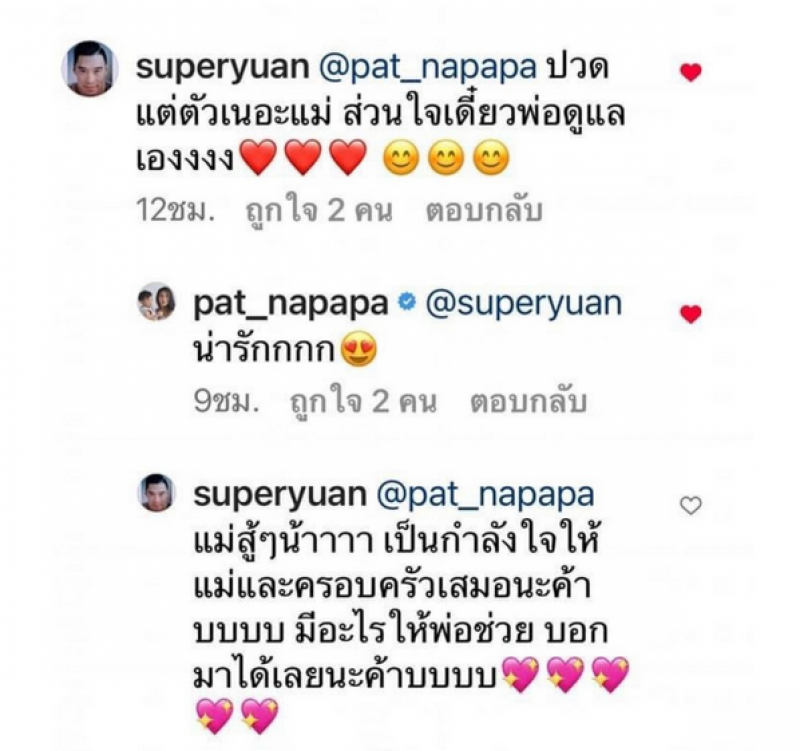The image size is (800, 751).
Task: Open pat_napapa's small avatar picture
Action: click(x=157, y=302)
